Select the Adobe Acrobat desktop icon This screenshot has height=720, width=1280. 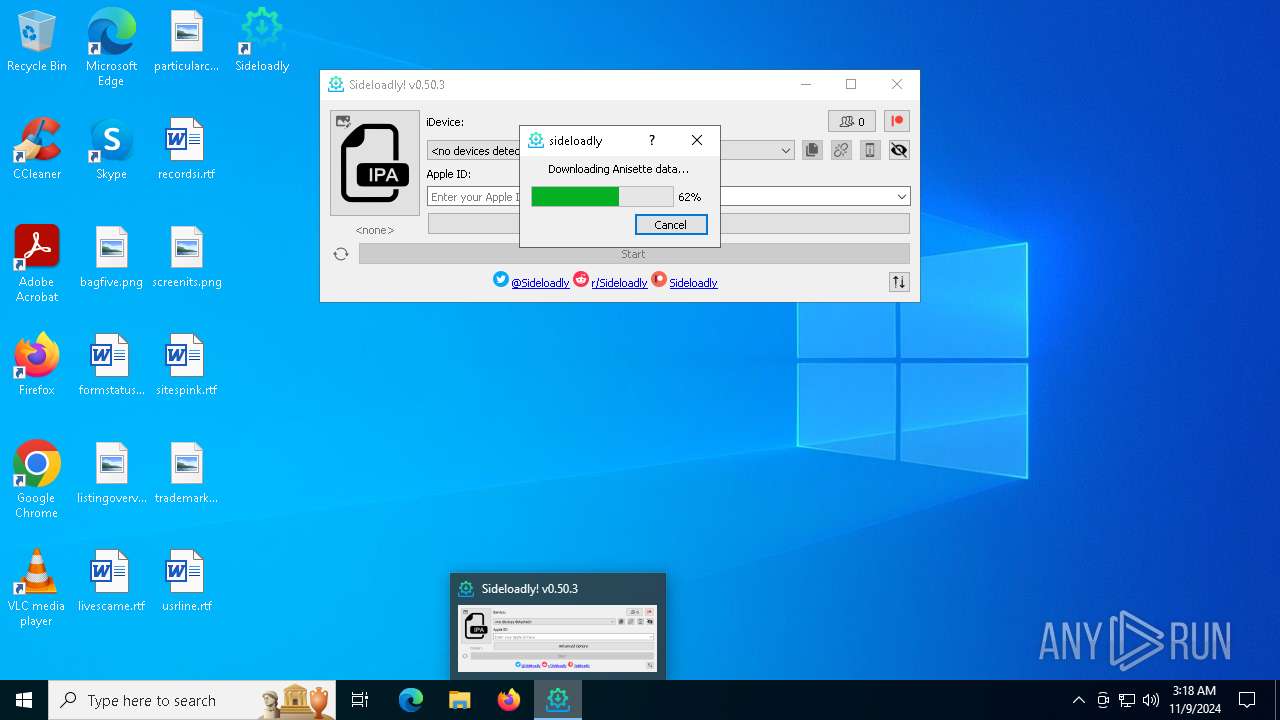pyautogui.click(x=37, y=263)
